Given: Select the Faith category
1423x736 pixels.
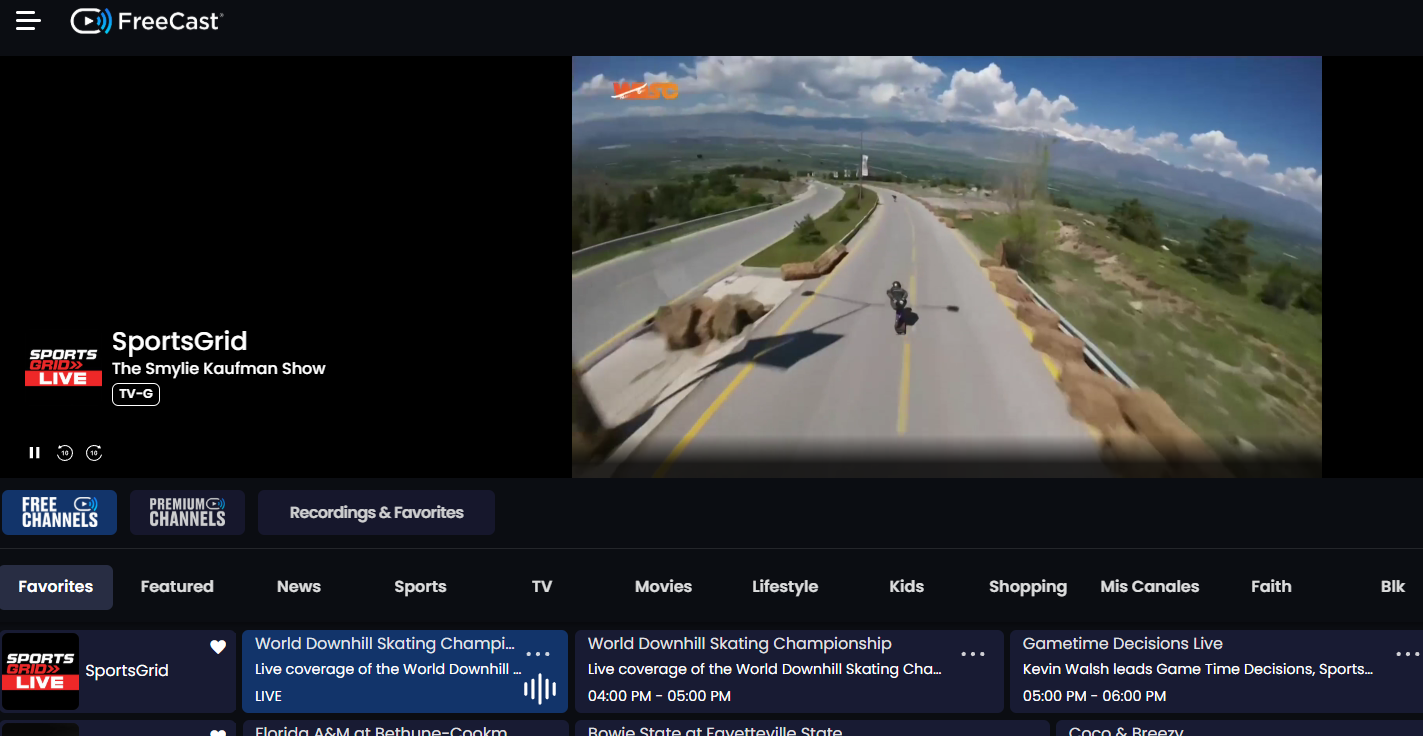Looking at the screenshot, I should 1271,587.
